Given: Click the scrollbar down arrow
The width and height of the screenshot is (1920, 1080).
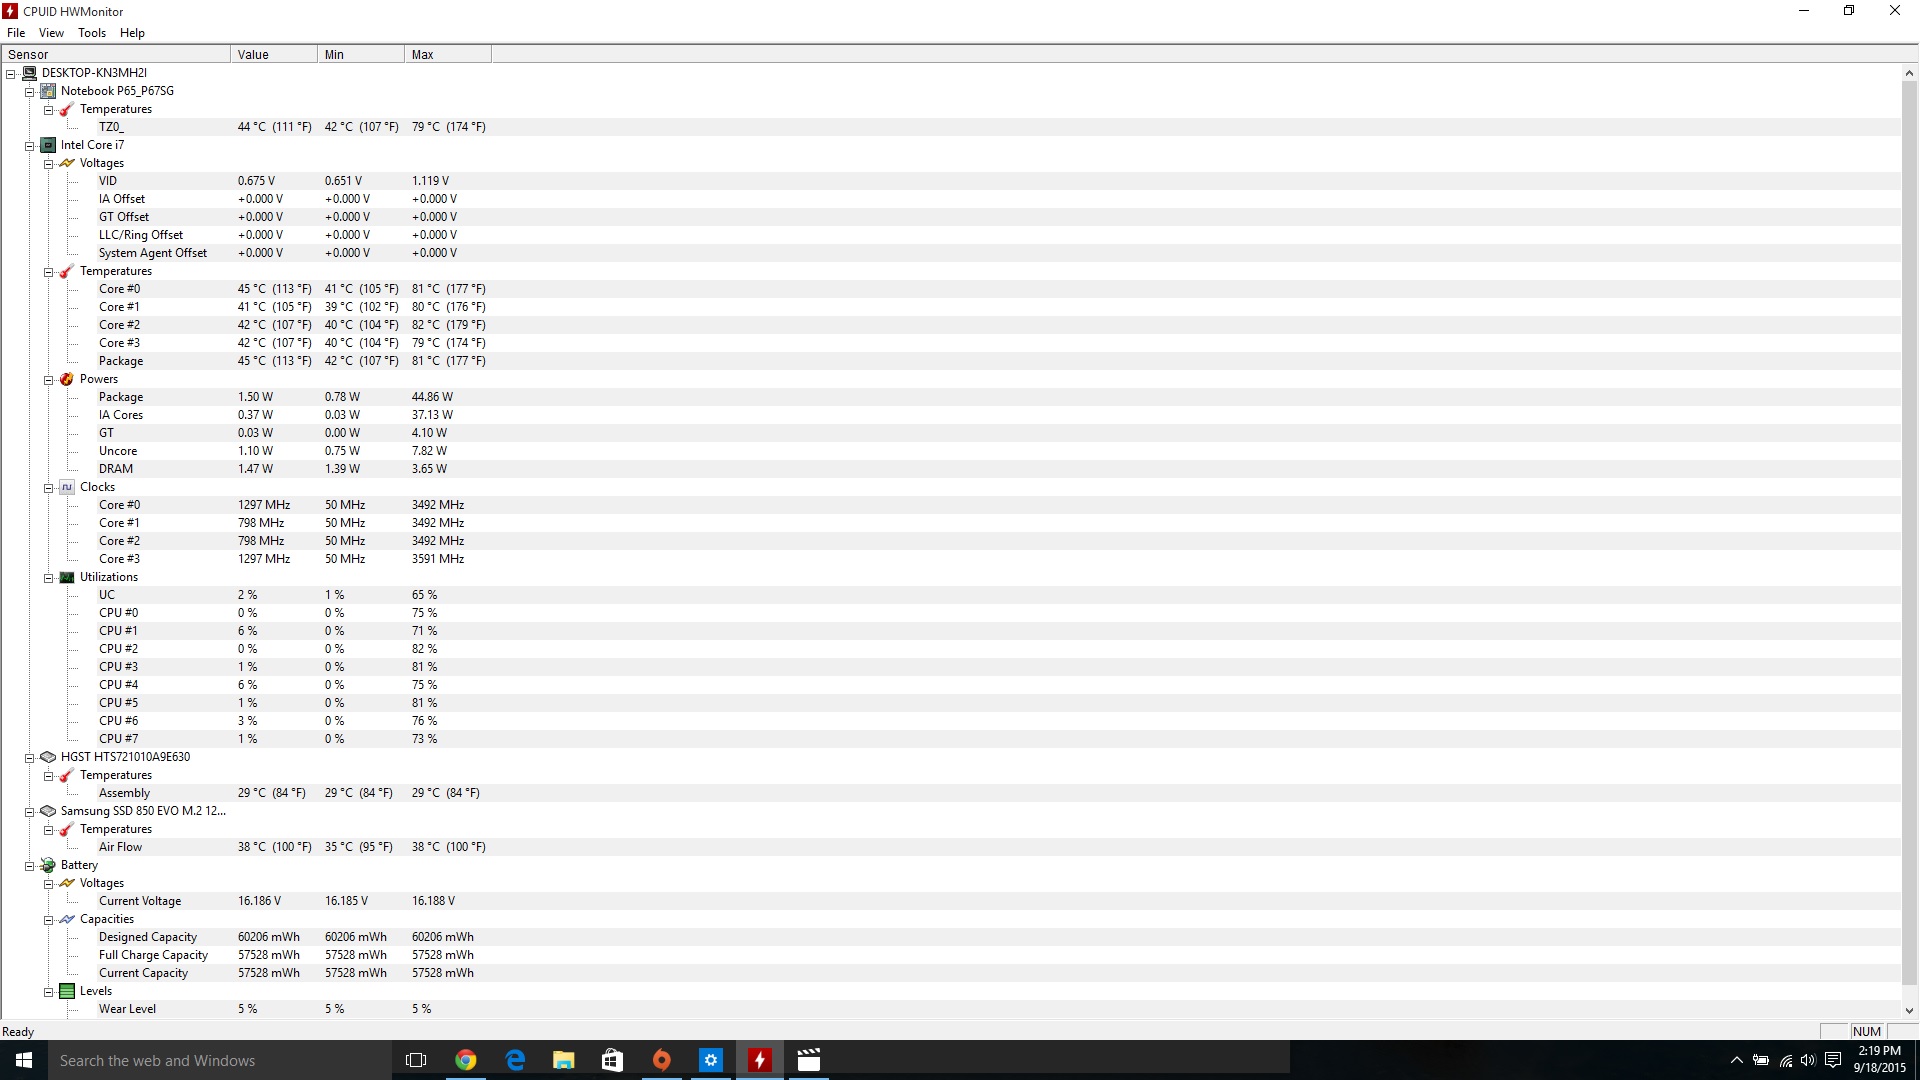Looking at the screenshot, I should coord(1909,1011).
